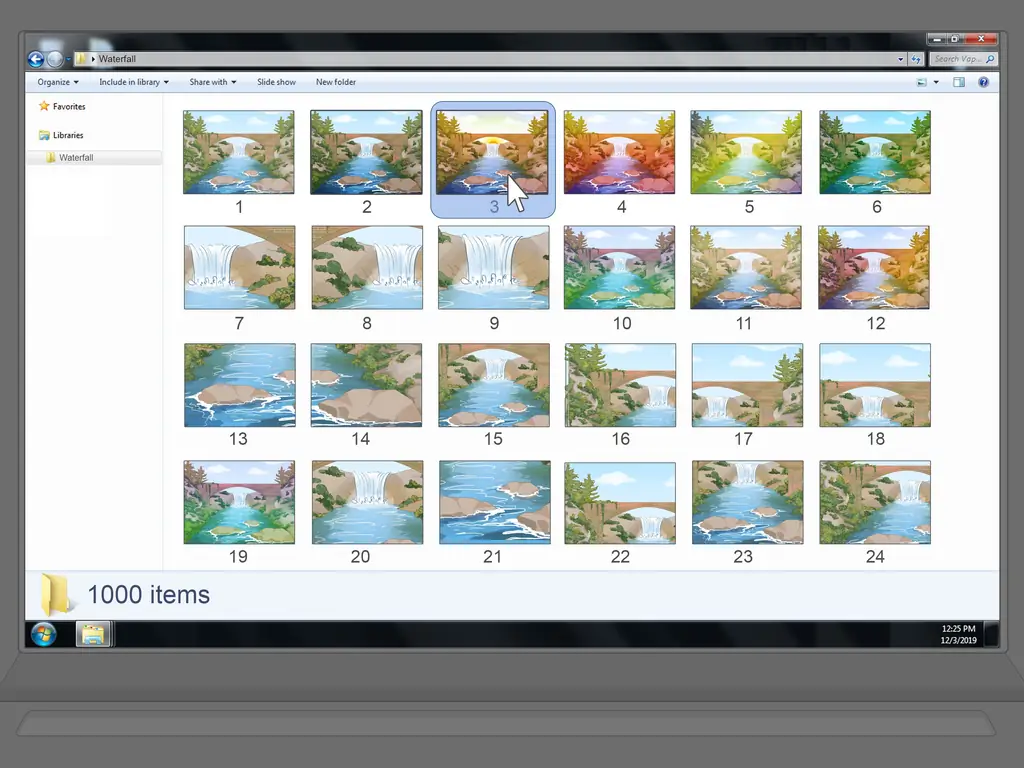
Task: Click the Waterfall address bar path
Action: coord(117,59)
